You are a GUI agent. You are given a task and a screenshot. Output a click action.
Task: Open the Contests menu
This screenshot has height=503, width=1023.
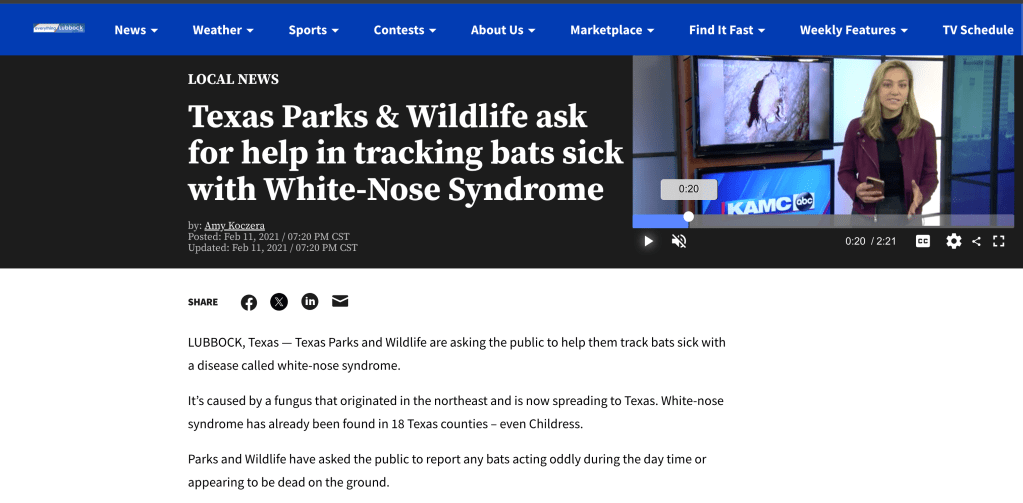coord(404,30)
